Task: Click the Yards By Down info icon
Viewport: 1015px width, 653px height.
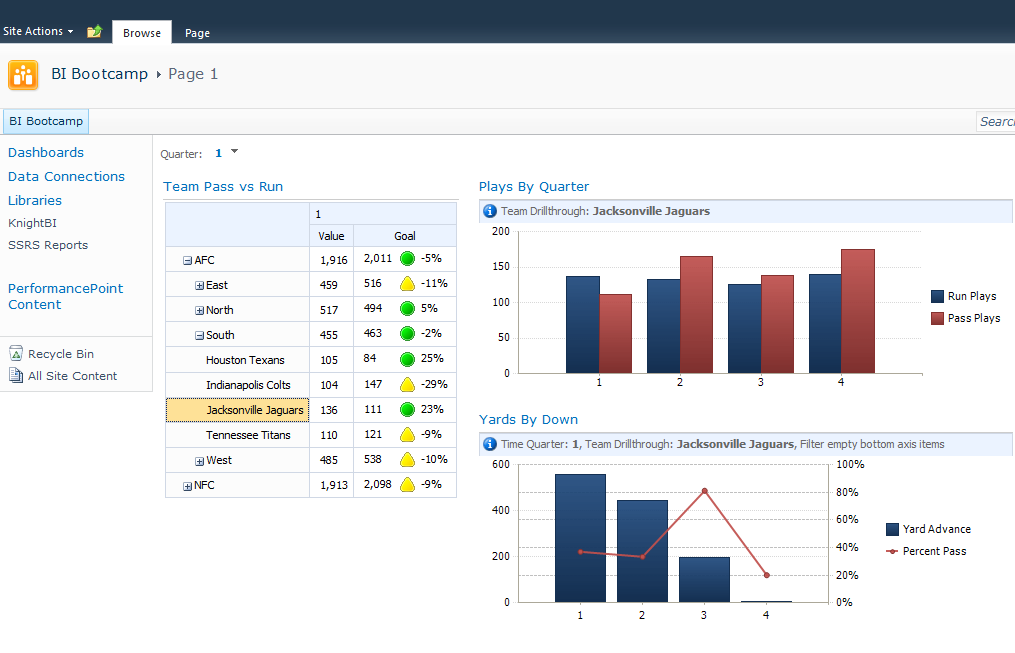Action: (x=490, y=444)
